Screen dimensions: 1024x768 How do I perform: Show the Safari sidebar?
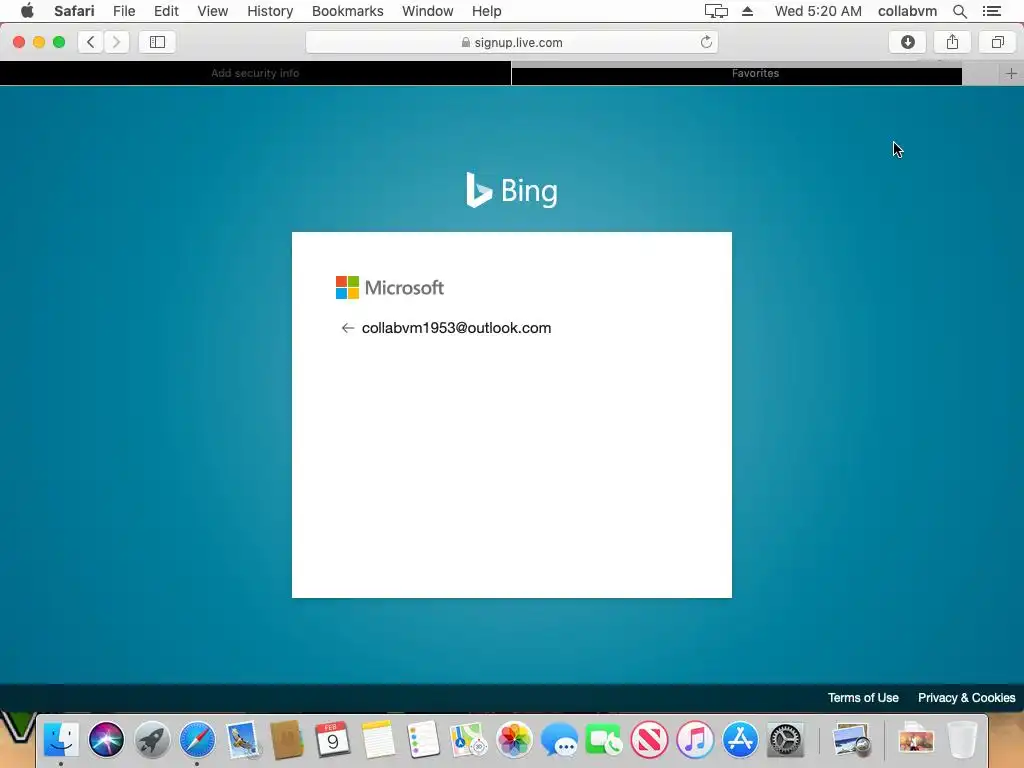(x=157, y=42)
